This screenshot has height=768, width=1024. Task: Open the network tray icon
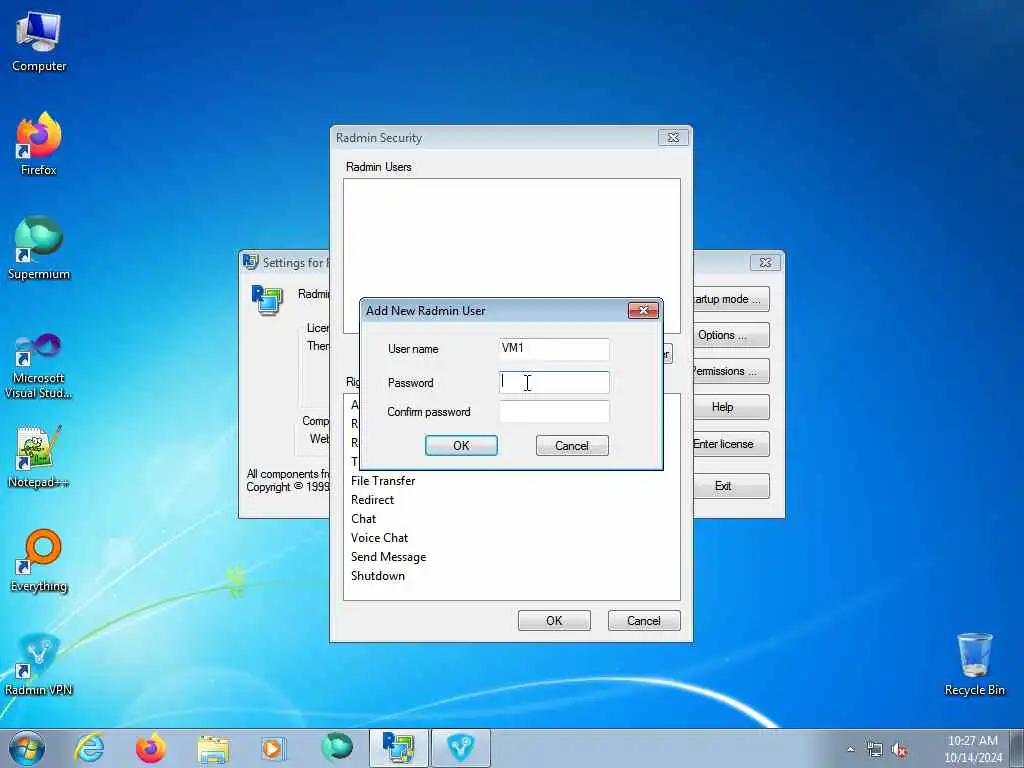point(874,750)
